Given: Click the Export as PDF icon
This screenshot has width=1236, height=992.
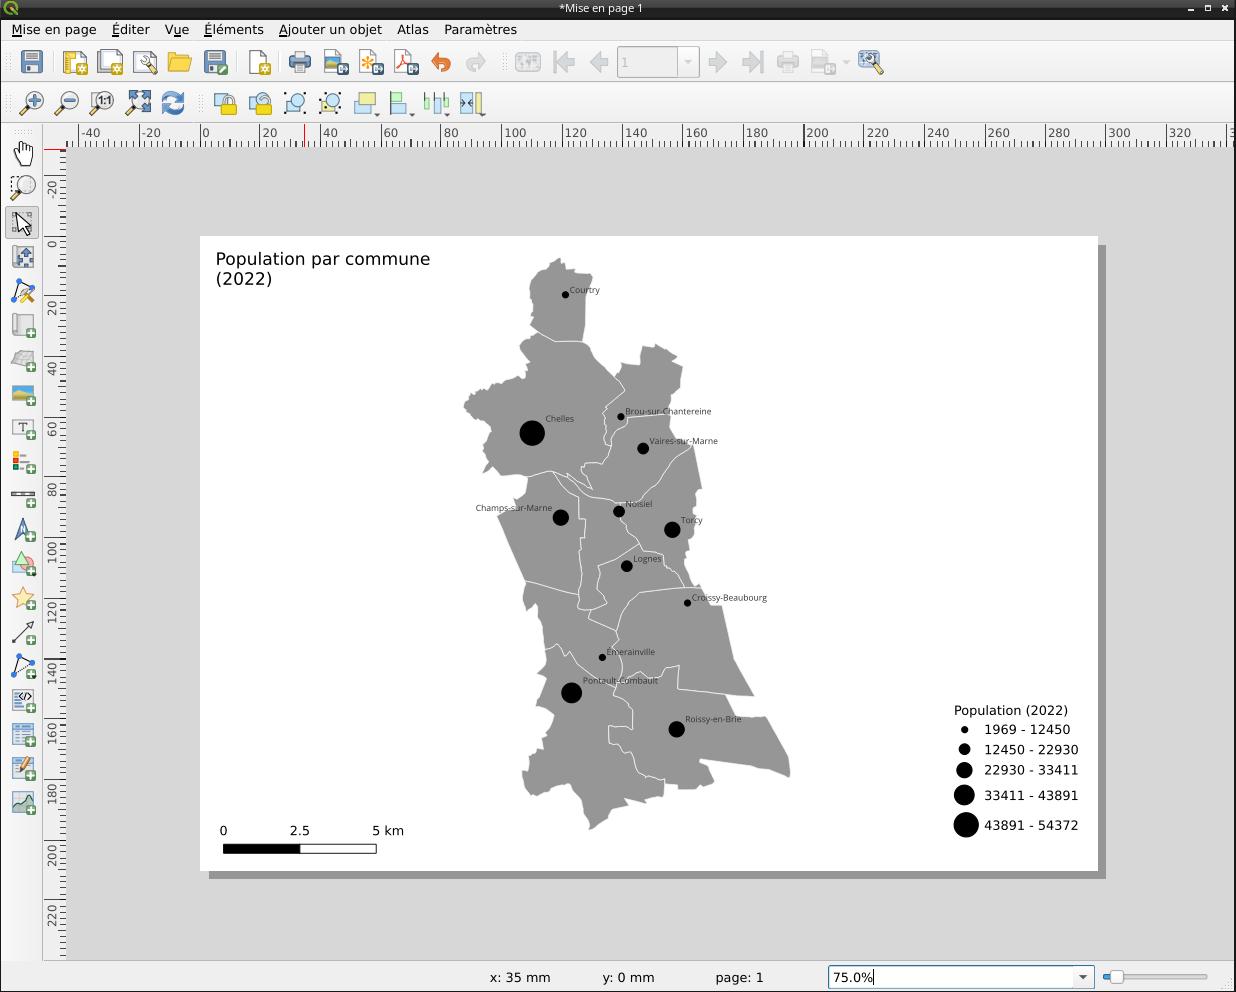Looking at the screenshot, I should (406, 63).
